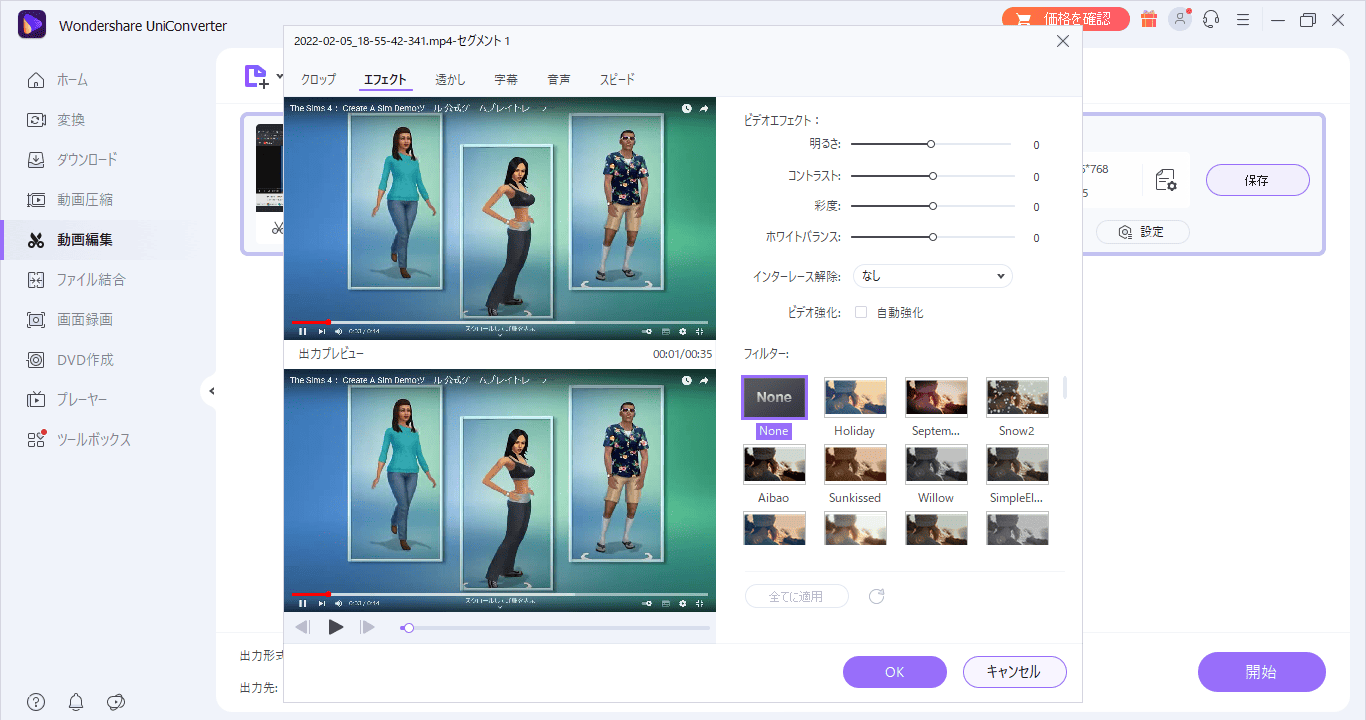Open the インターレース解除 dropdown

[933, 276]
